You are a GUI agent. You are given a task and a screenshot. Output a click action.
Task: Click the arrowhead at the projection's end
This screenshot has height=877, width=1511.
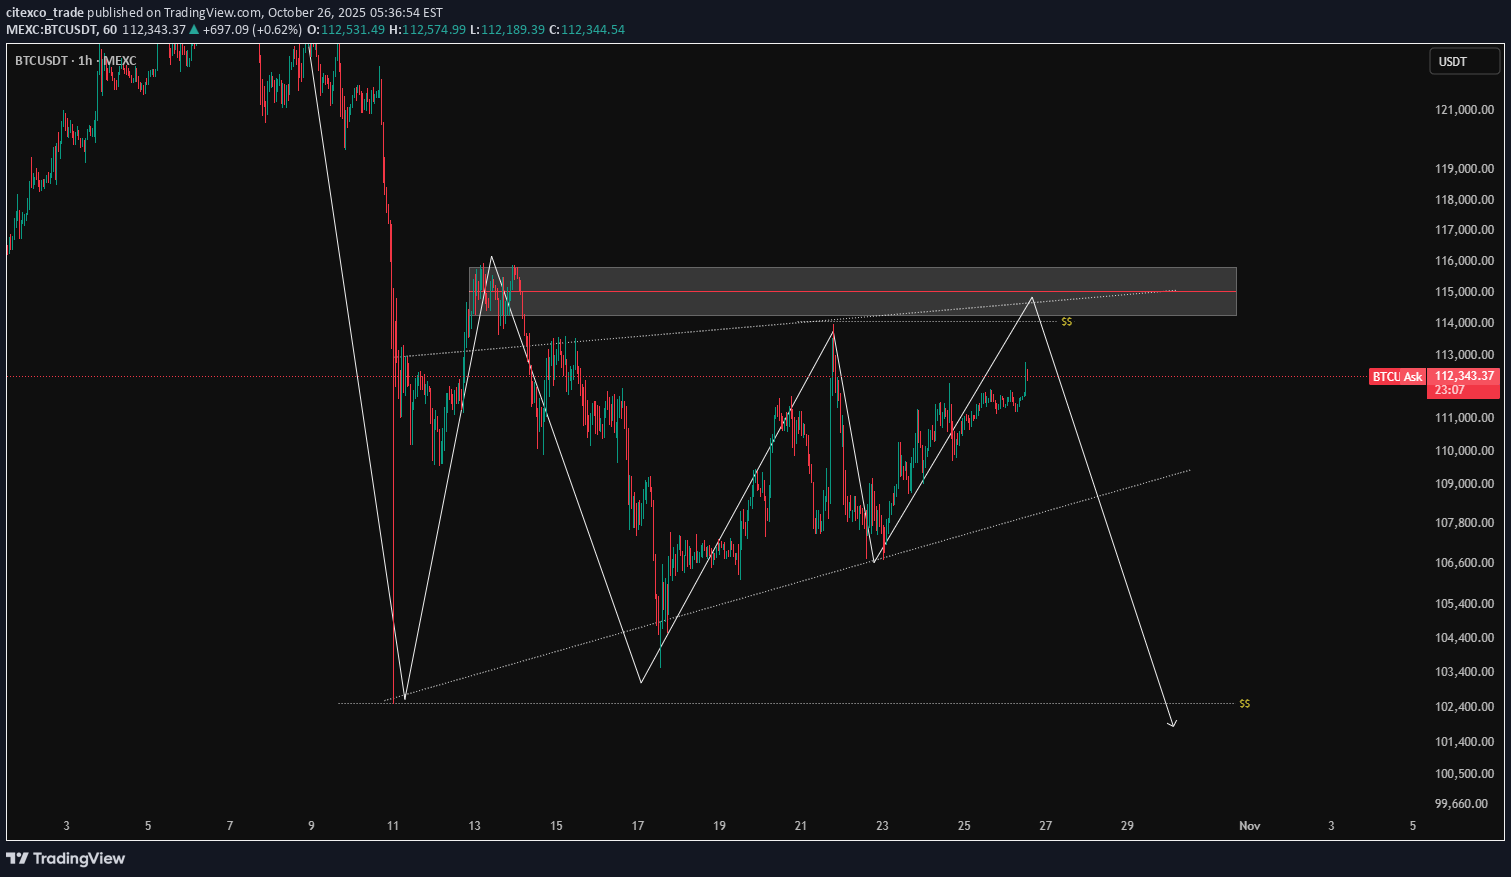click(x=1172, y=723)
